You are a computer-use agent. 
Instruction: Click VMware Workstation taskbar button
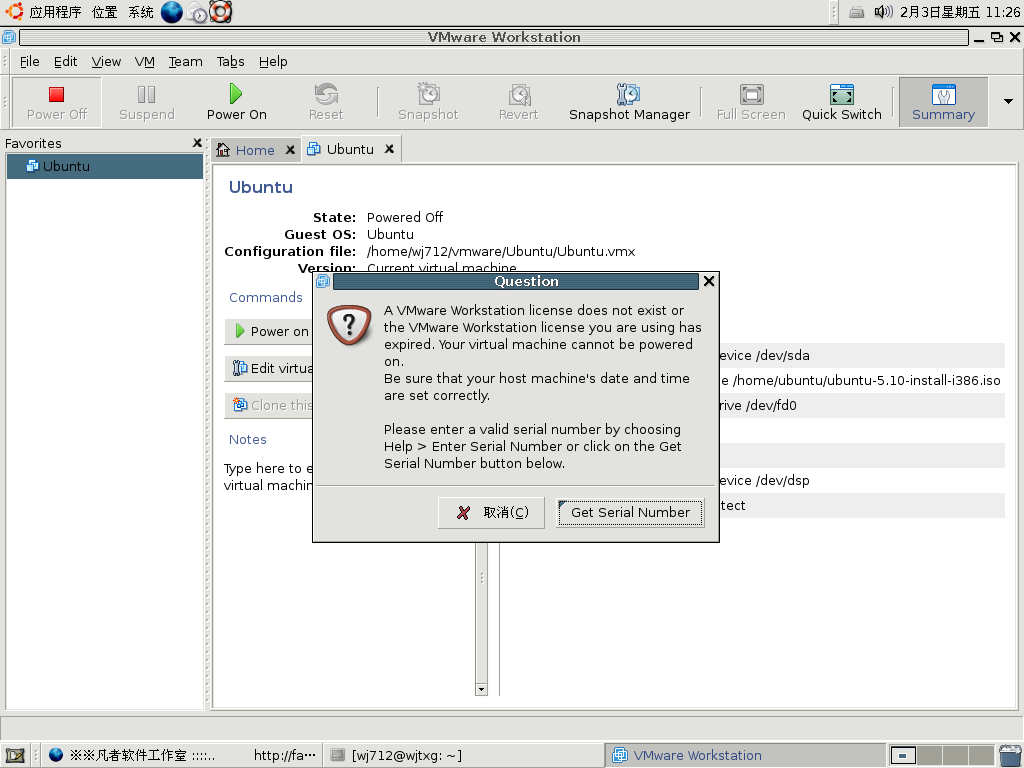click(744, 756)
